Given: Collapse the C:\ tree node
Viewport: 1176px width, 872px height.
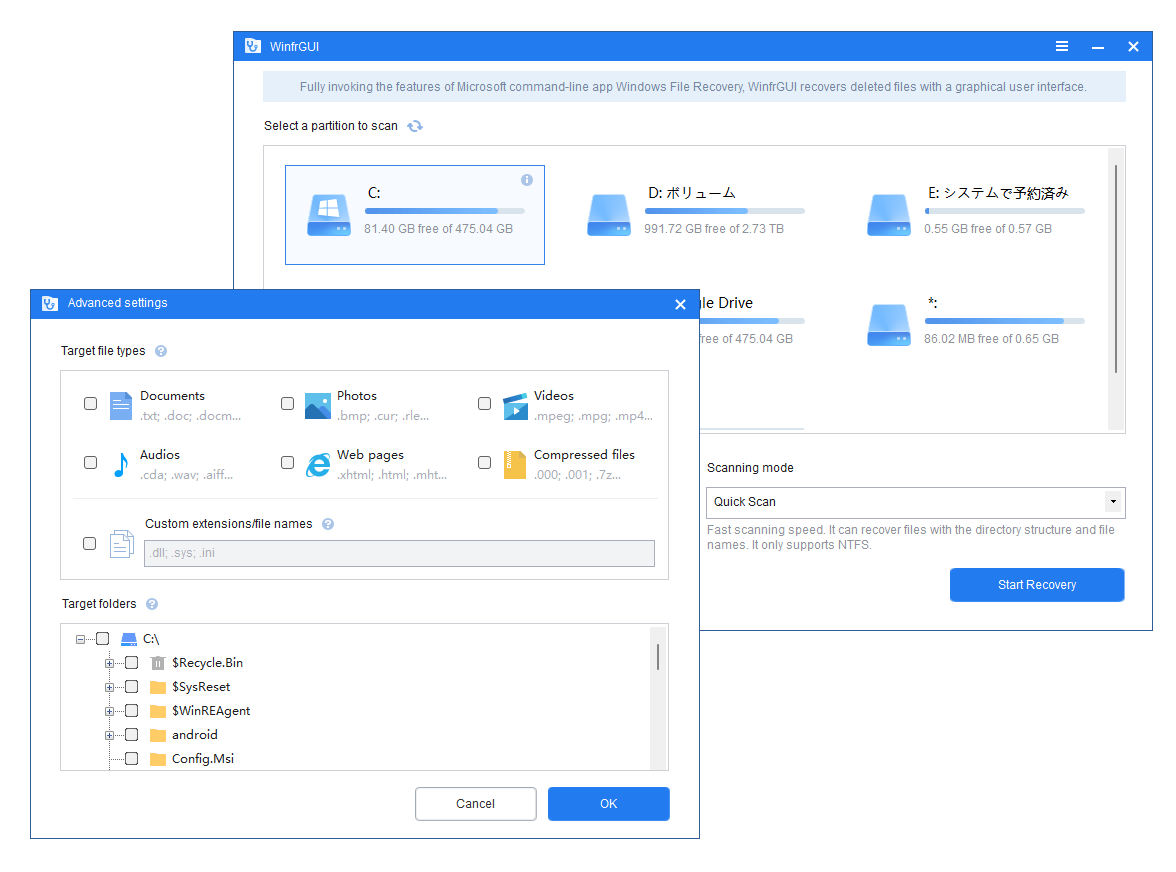Looking at the screenshot, I should 81,638.
